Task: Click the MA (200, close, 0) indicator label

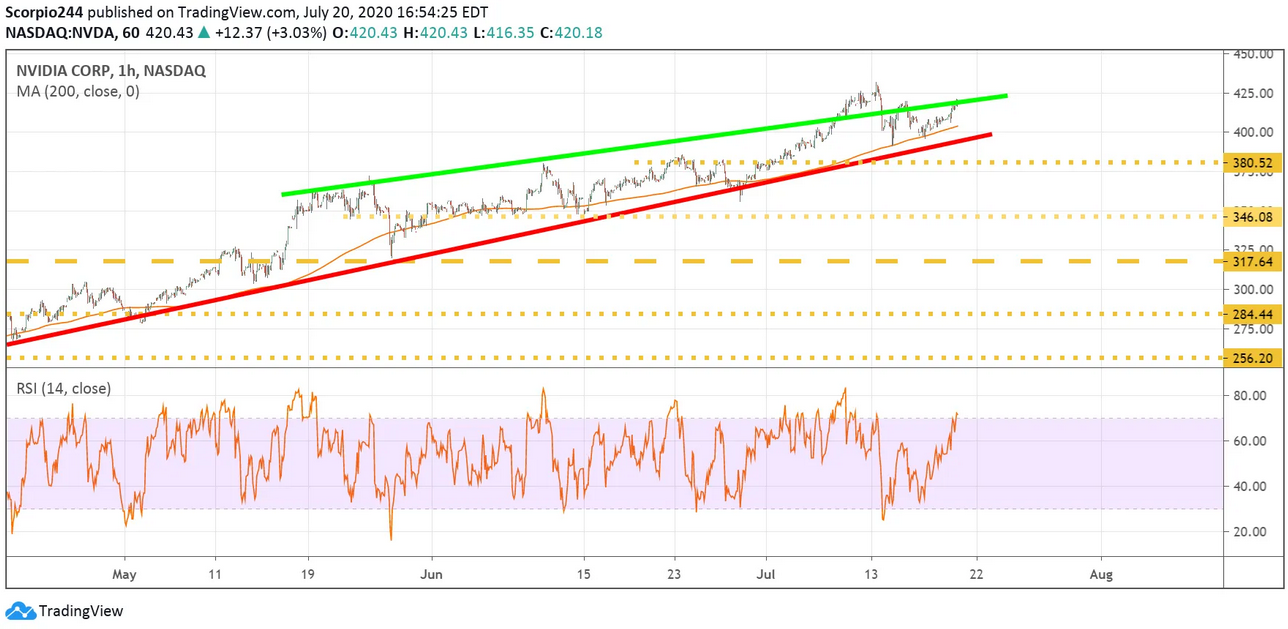Action: pyautogui.click(x=77, y=91)
